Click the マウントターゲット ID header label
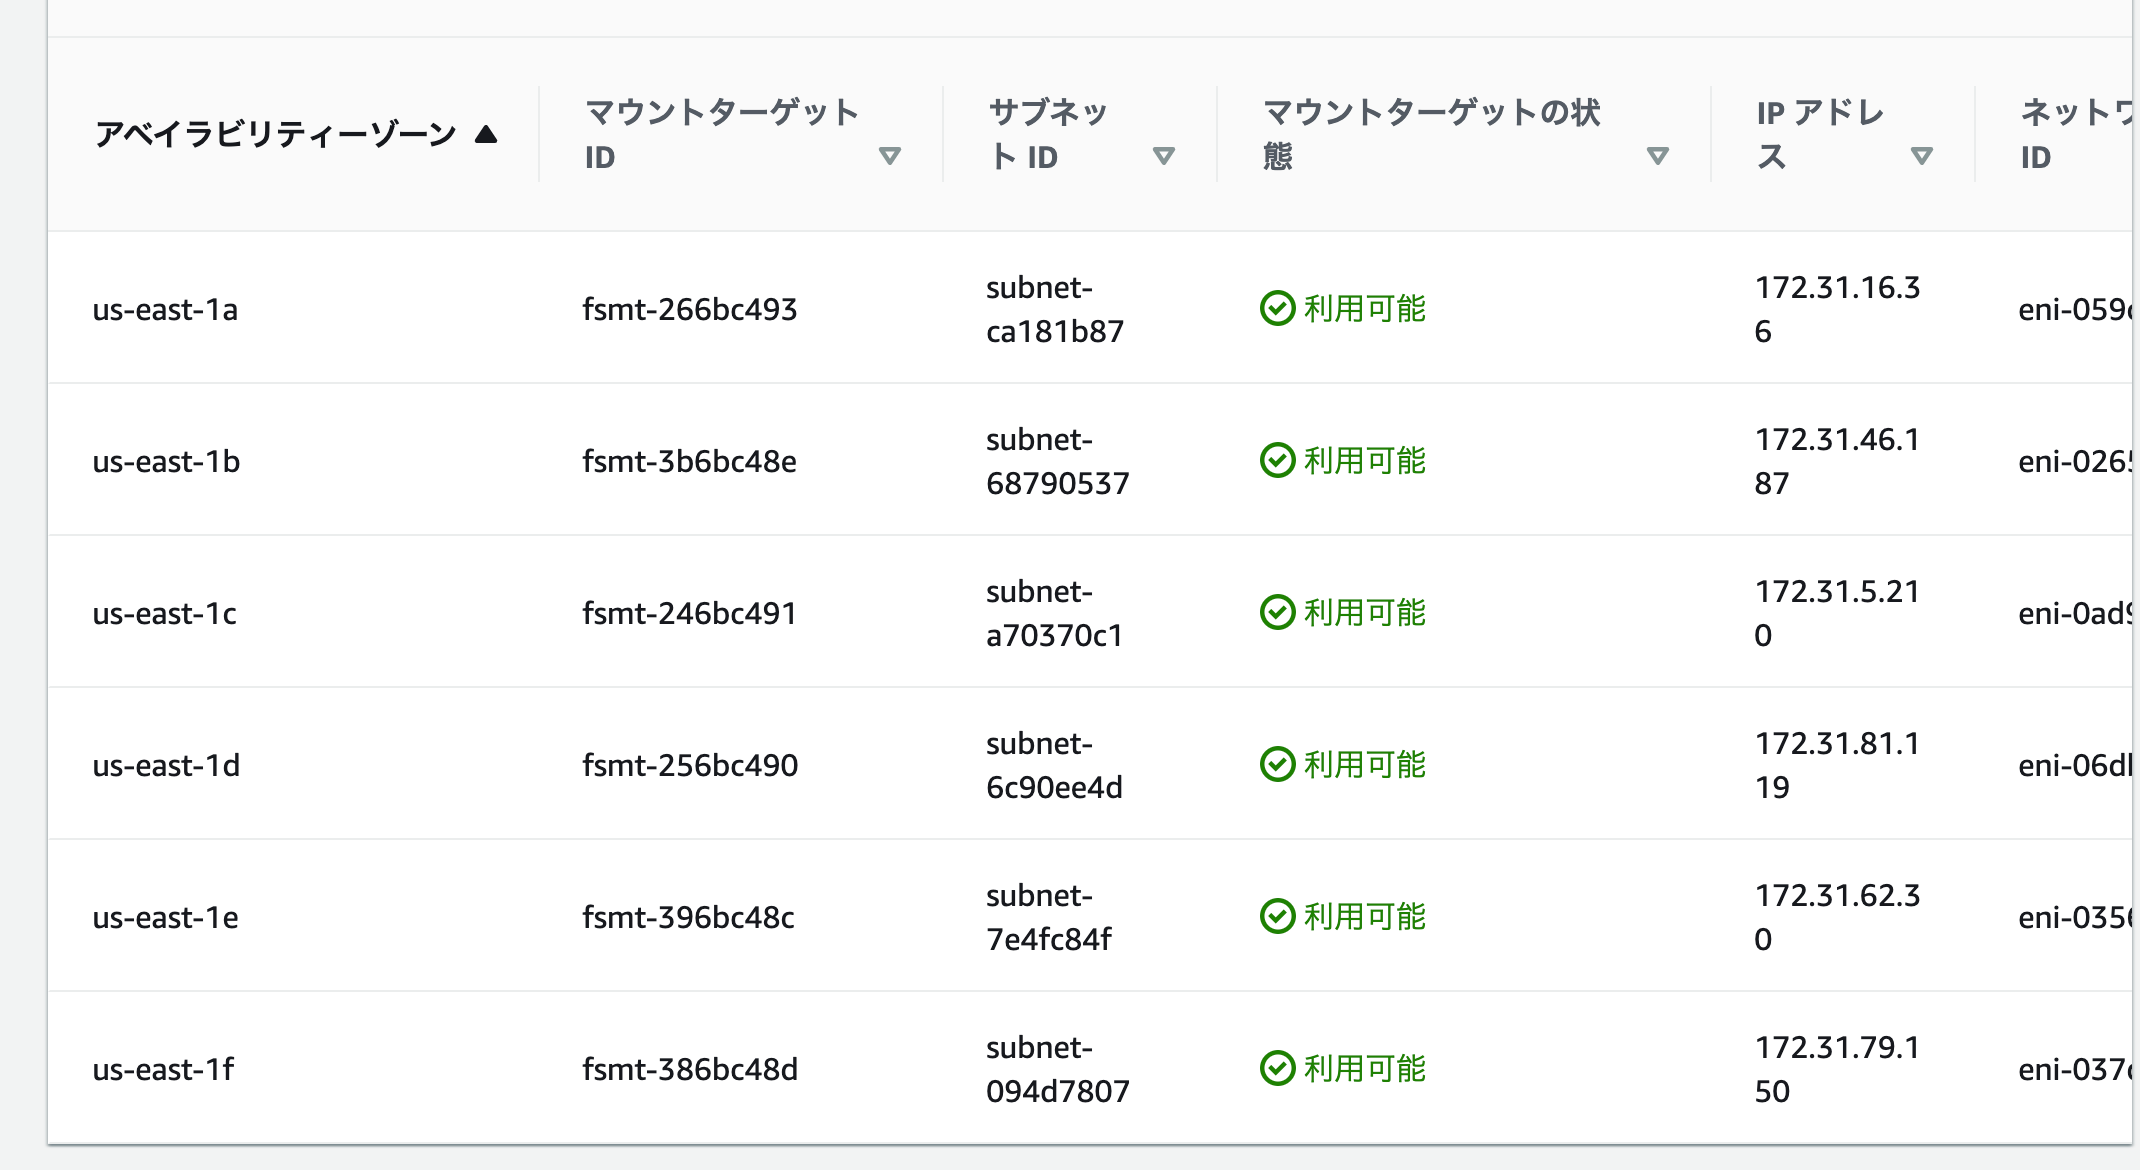The height and width of the screenshot is (1170, 2140). pyautogui.click(x=722, y=134)
